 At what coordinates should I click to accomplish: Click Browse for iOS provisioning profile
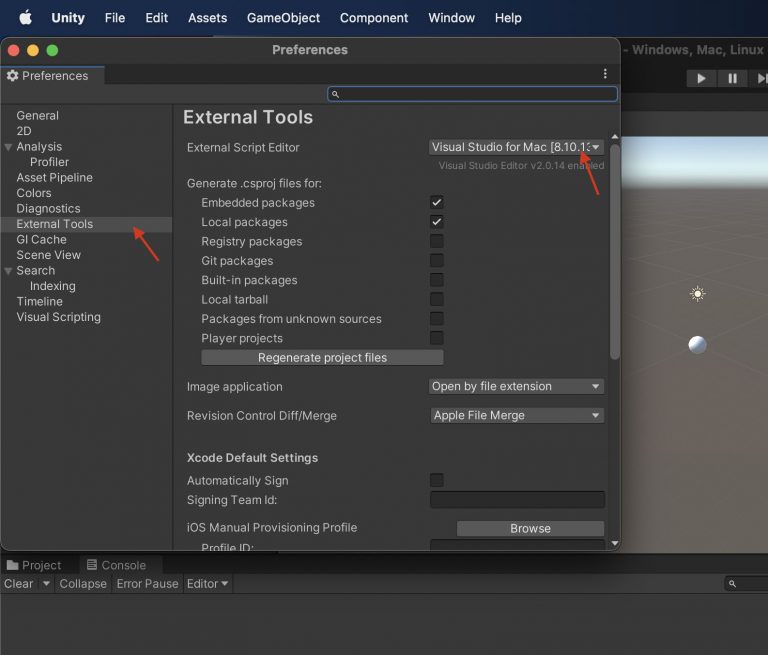tap(530, 529)
